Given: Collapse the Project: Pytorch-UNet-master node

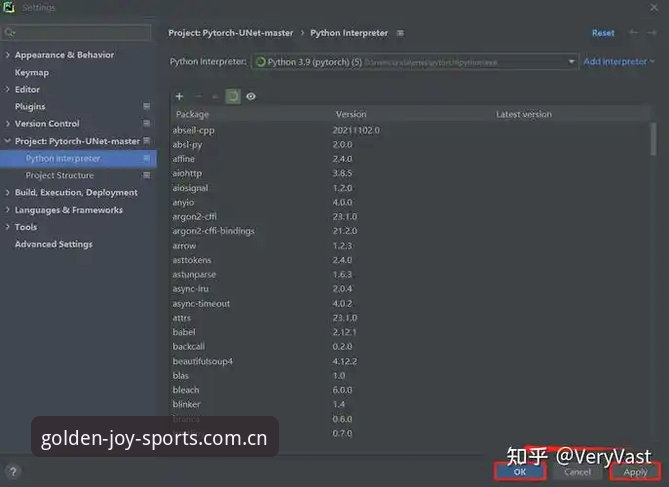Looking at the screenshot, I should click(7, 140).
